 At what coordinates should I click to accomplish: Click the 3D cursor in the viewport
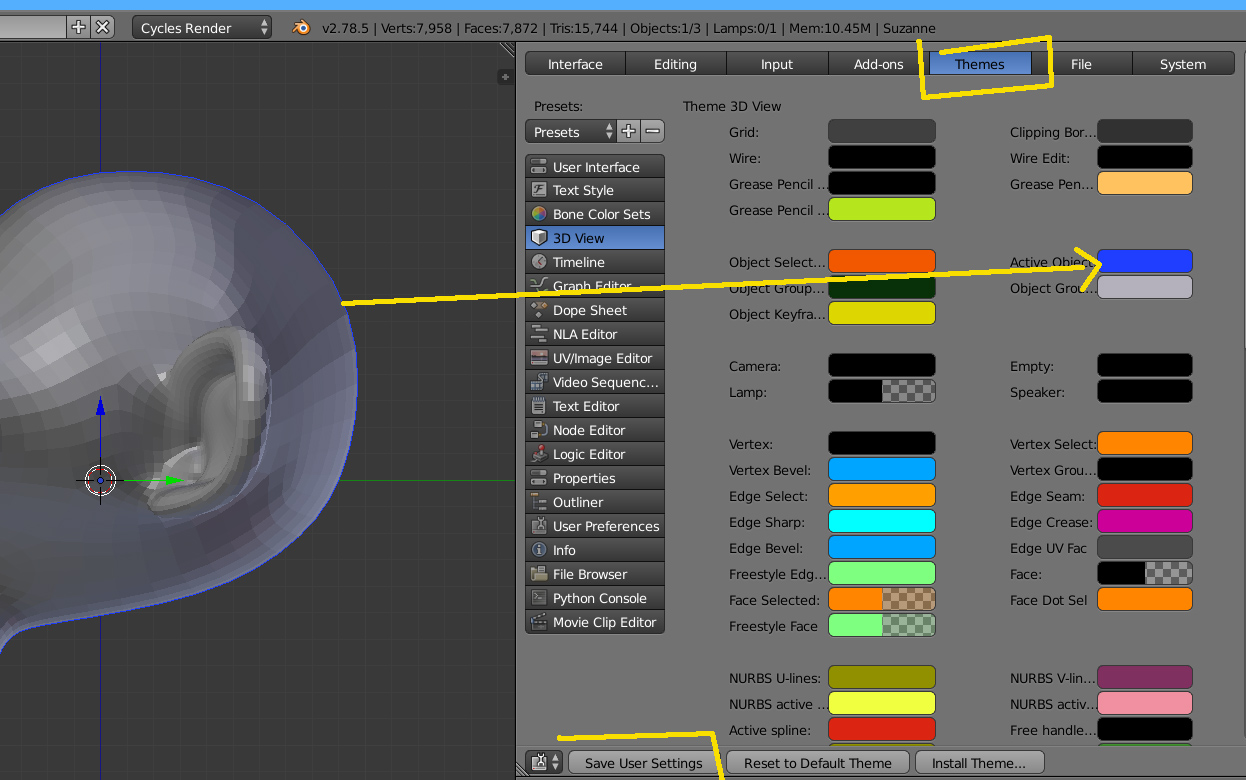point(100,480)
